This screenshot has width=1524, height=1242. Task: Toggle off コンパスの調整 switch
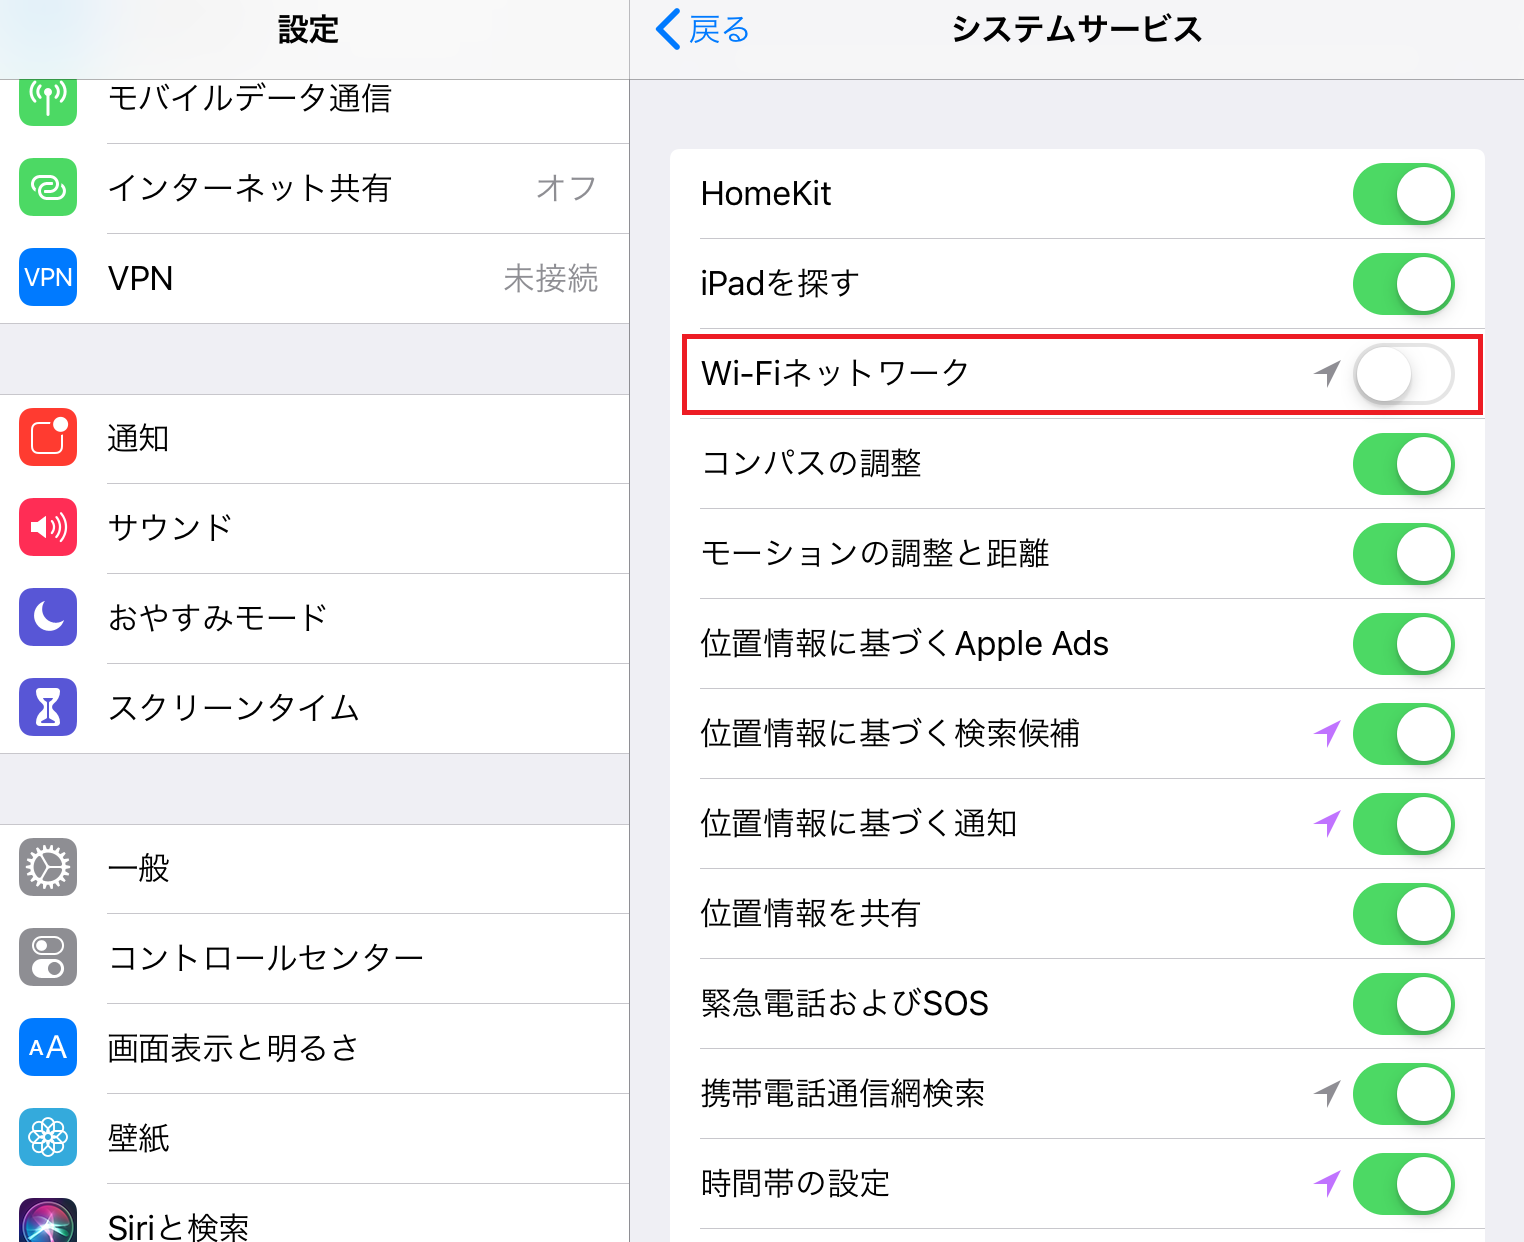(x=1403, y=464)
